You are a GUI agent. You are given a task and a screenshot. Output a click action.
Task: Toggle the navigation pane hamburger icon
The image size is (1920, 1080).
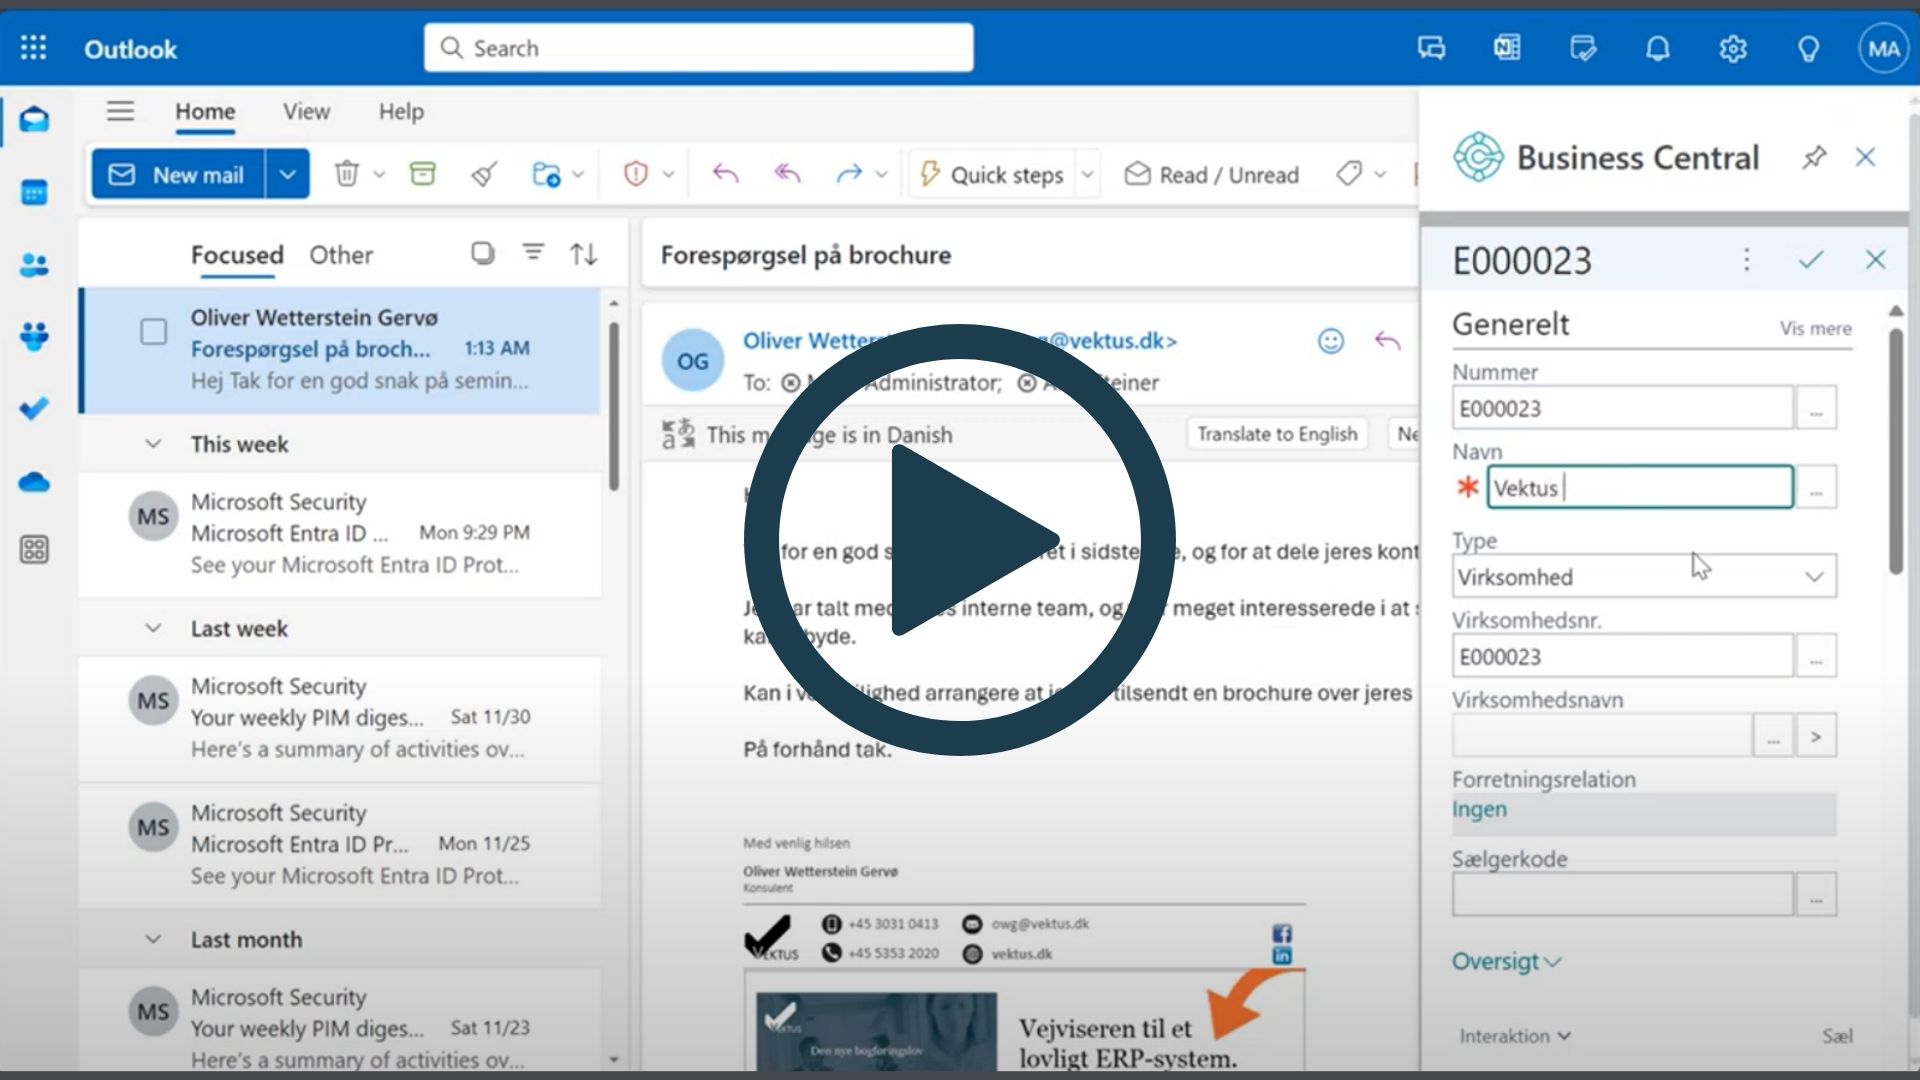[x=120, y=111]
